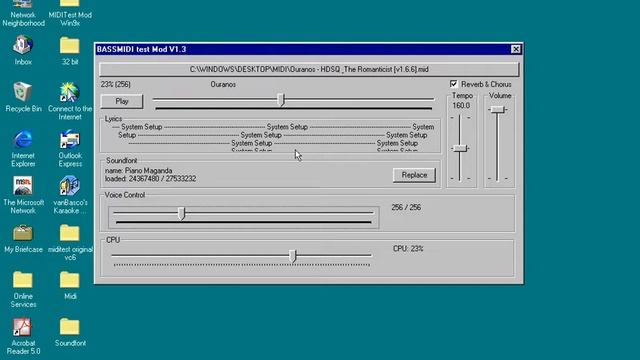
Task: Open the Recycle Bin icon
Action: 23,97
